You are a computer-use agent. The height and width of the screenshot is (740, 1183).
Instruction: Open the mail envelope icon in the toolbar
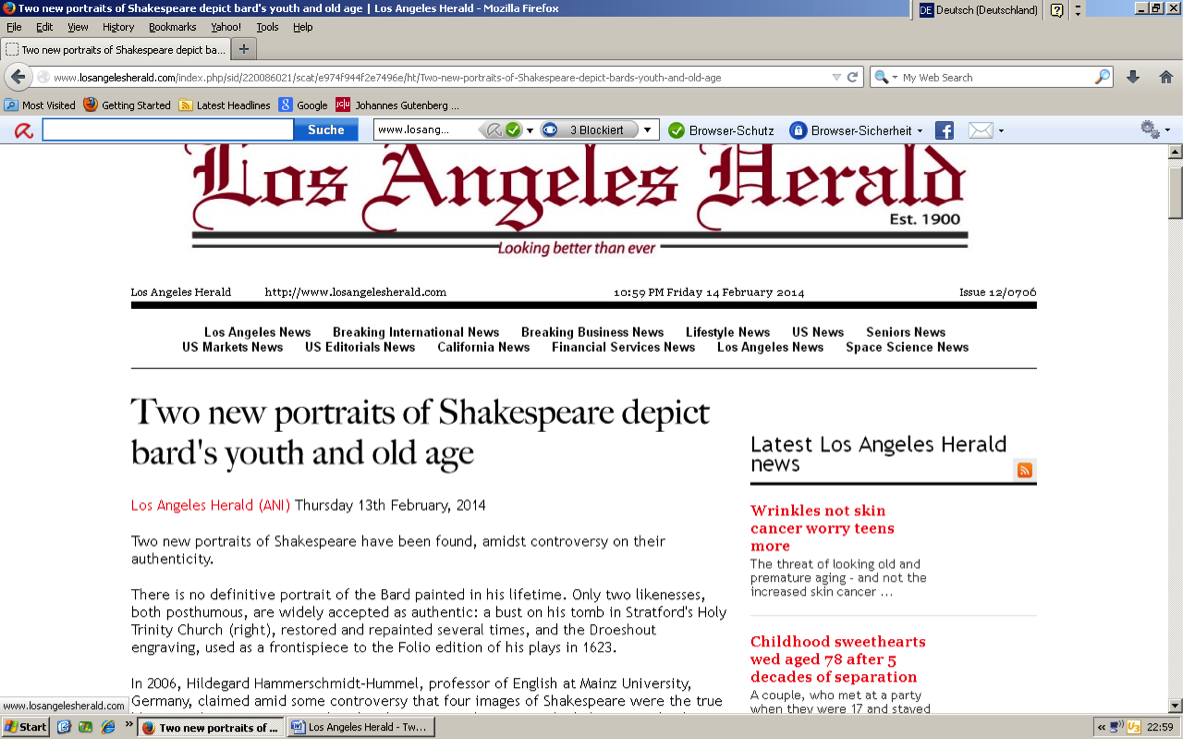pos(980,130)
